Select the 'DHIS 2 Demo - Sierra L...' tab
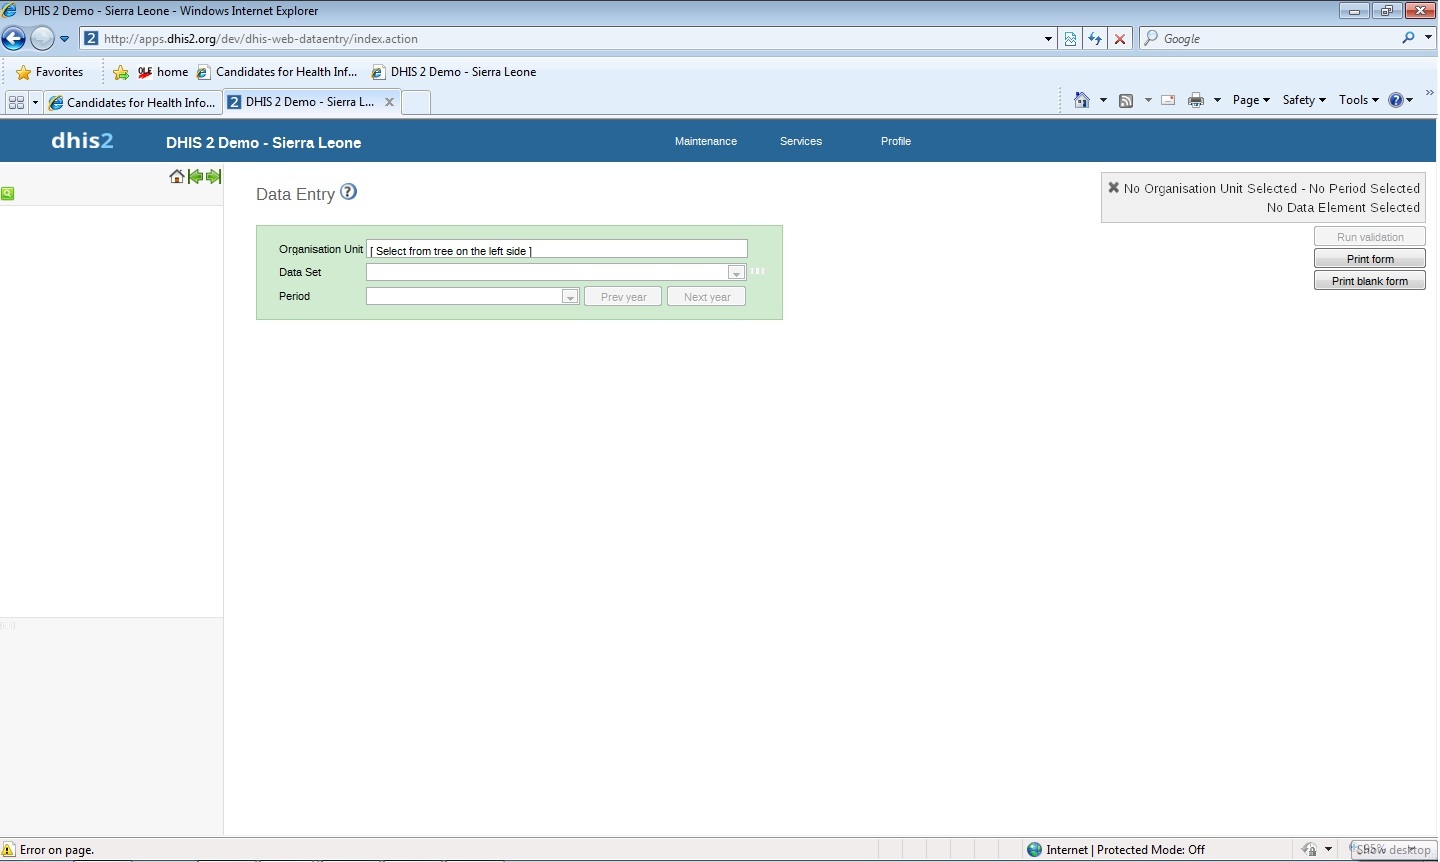1440x862 pixels. coord(302,102)
